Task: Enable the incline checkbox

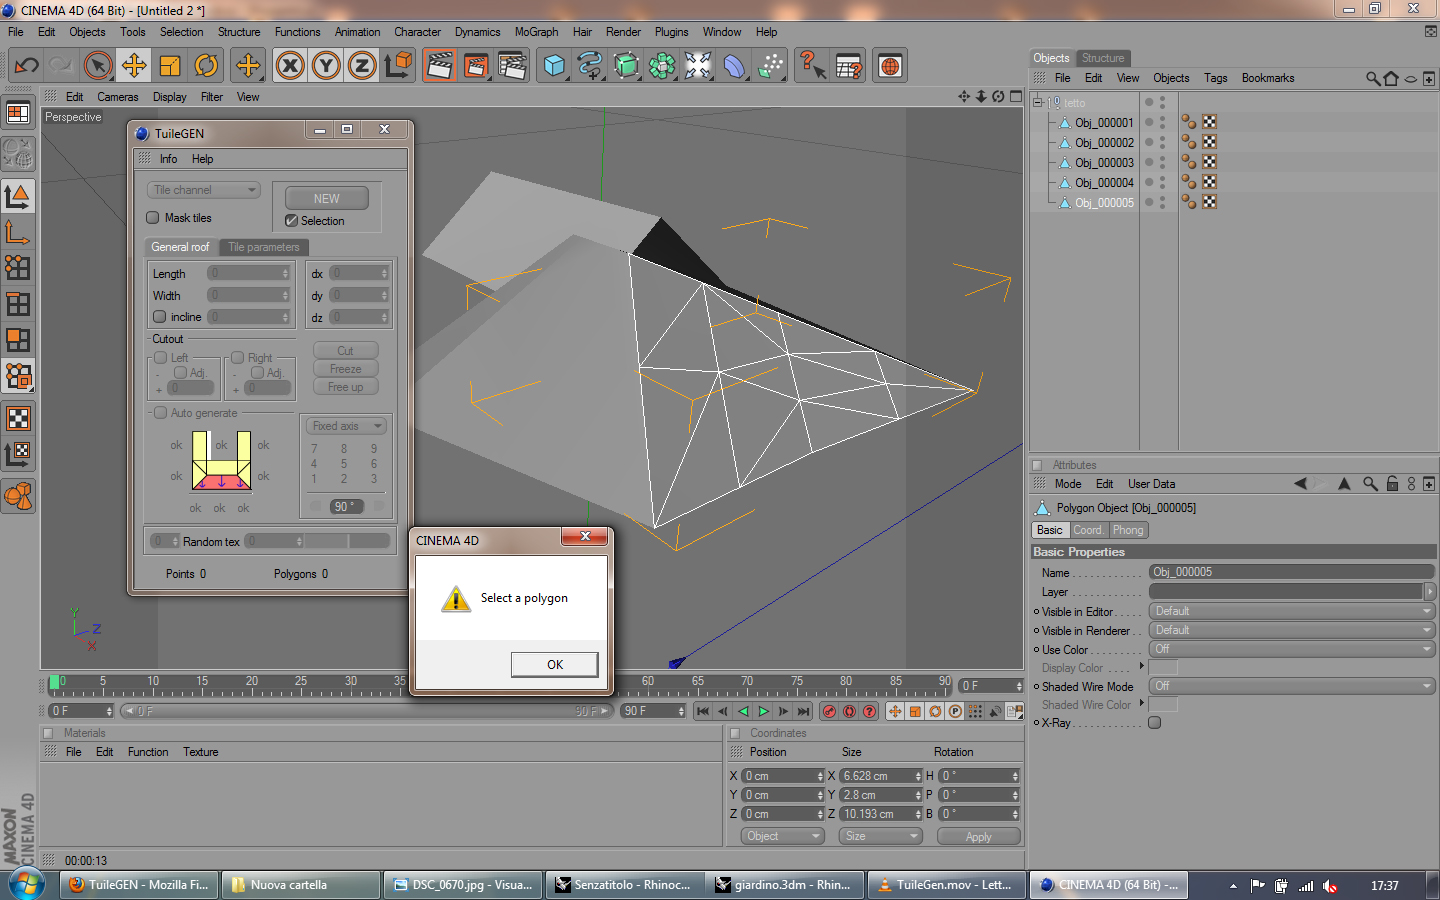Action: 159,317
